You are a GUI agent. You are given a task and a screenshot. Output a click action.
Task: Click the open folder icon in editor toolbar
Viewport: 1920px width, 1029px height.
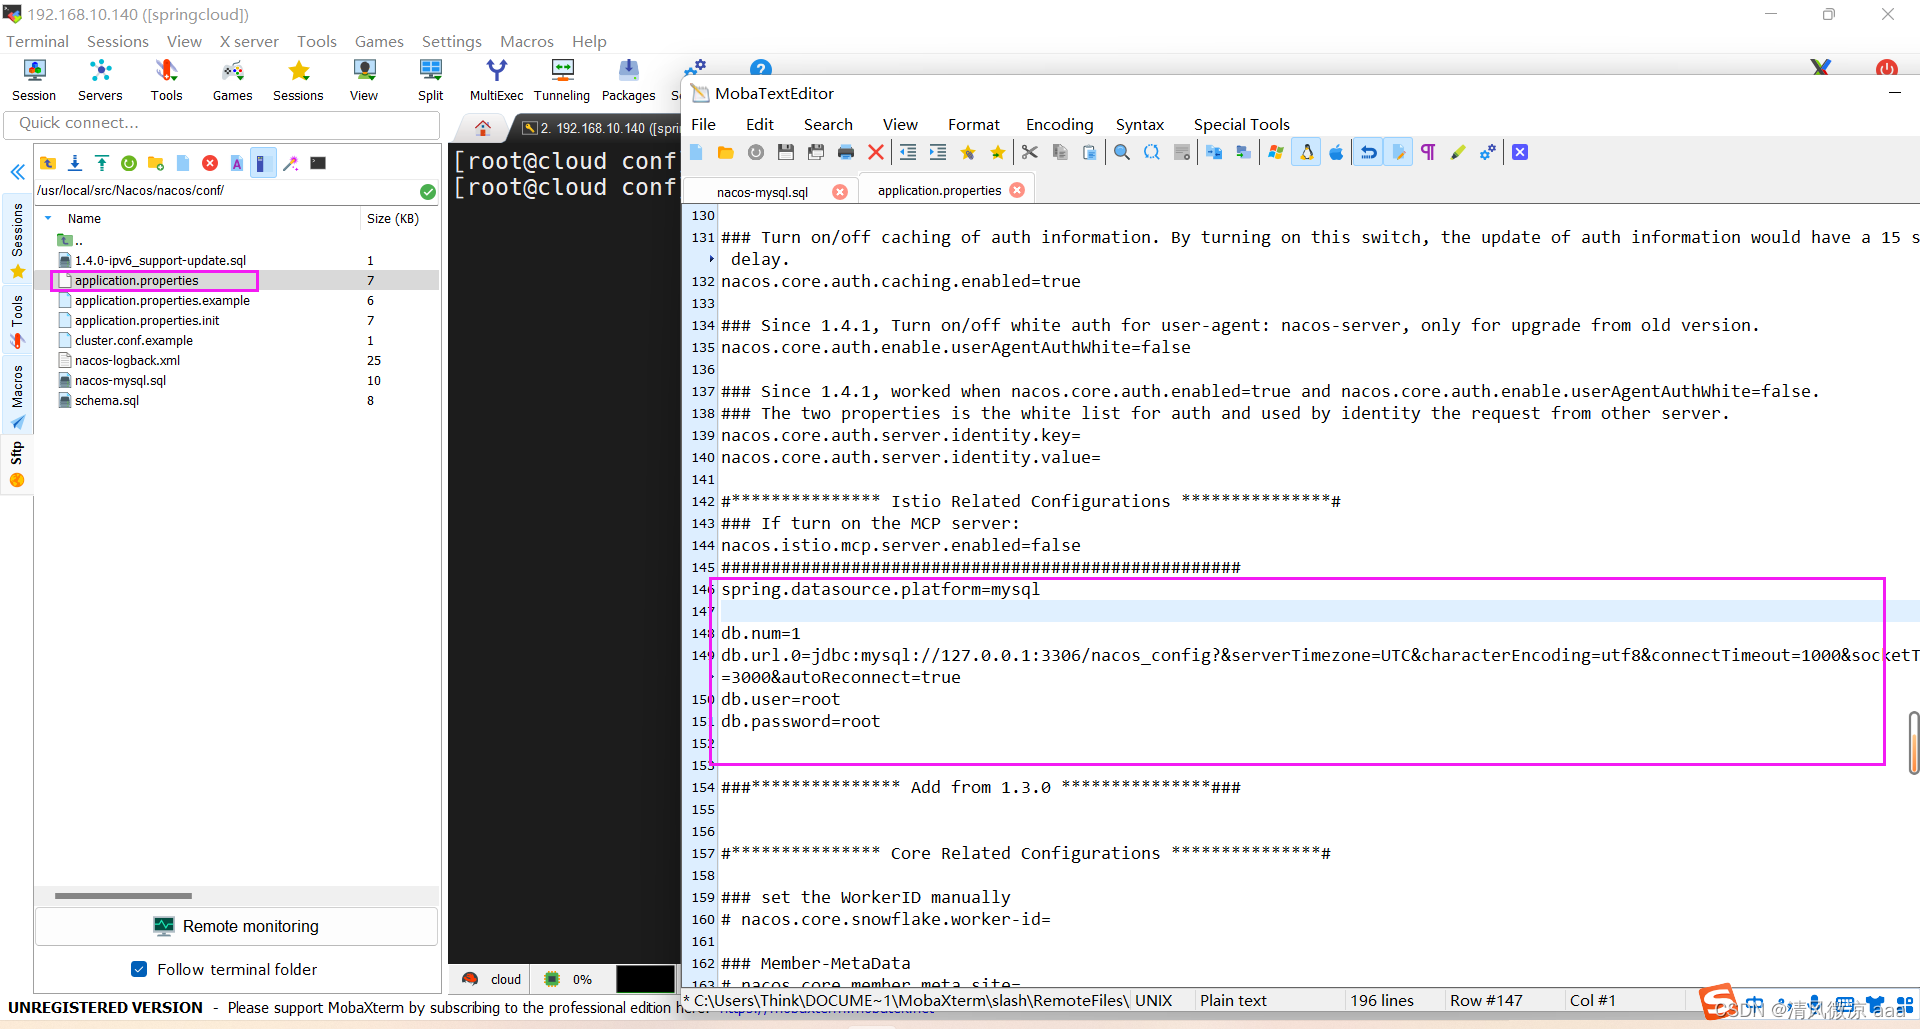pos(726,153)
